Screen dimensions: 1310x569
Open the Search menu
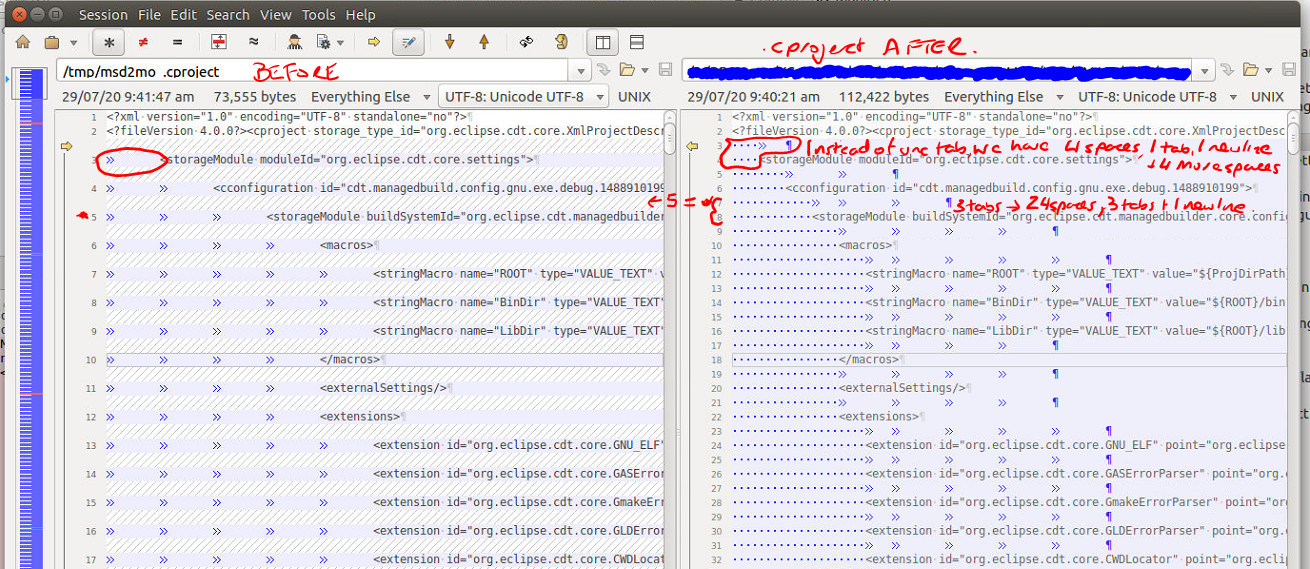(x=228, y=14)
